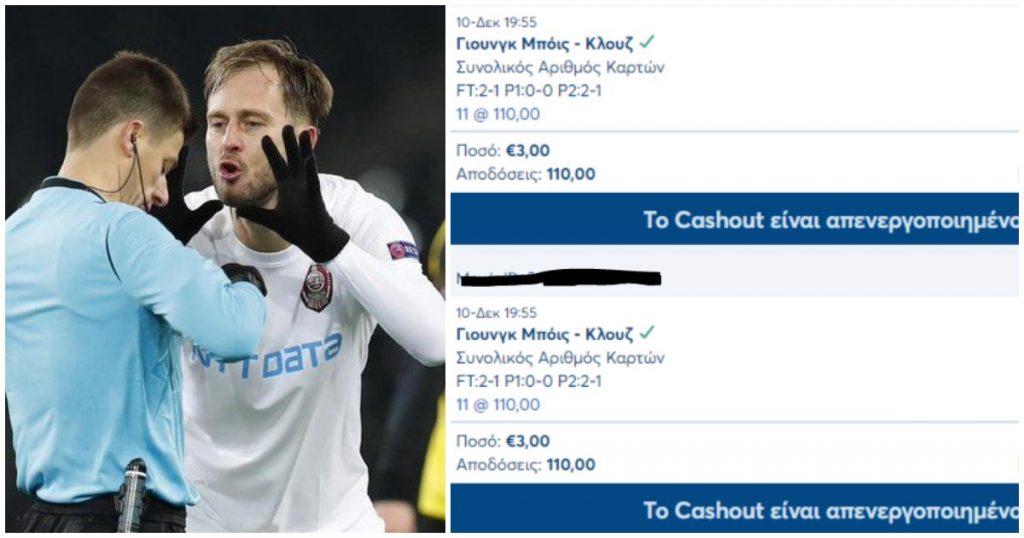Click the first FT:2-1 P1:0-0 P2:2-1 score line
Screen dimensions: 1024x538
coord(528,91)
